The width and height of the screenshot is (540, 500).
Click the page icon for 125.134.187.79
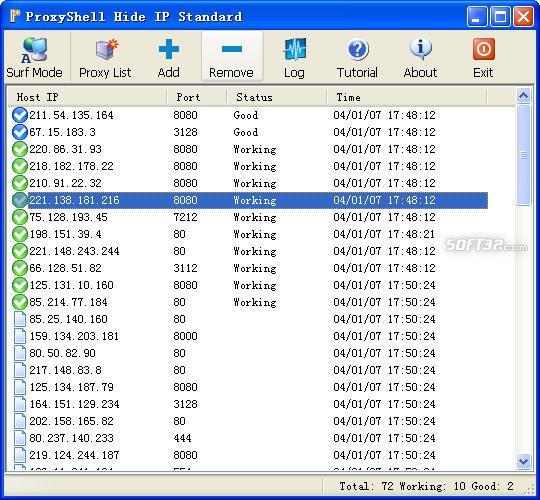point(20,387)
